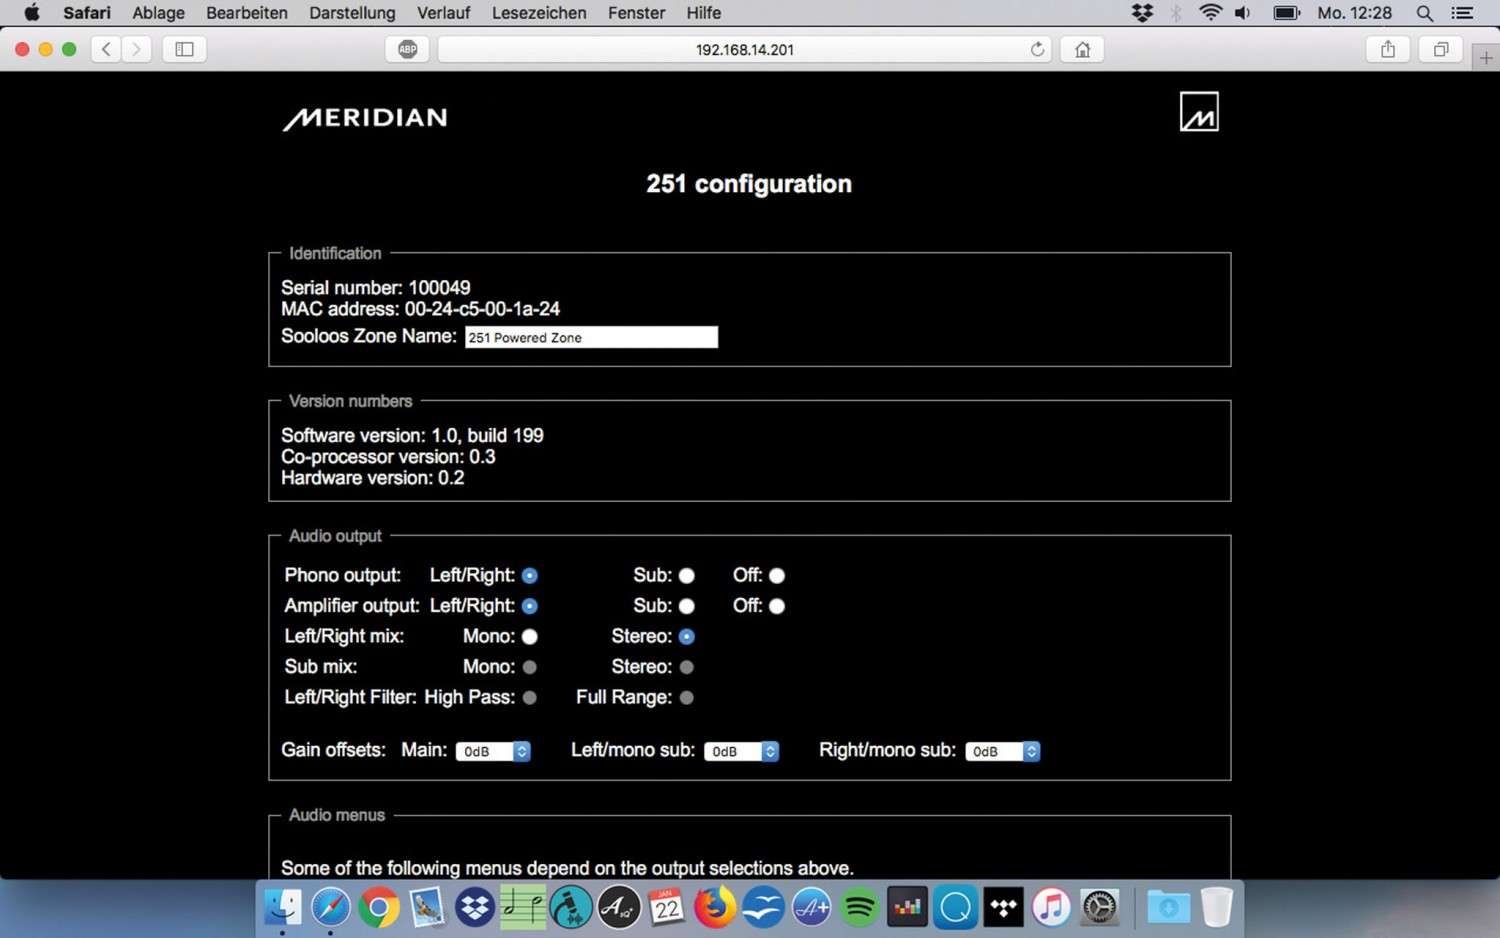Click the Serial number 100049 text

[x=376, y=288]
